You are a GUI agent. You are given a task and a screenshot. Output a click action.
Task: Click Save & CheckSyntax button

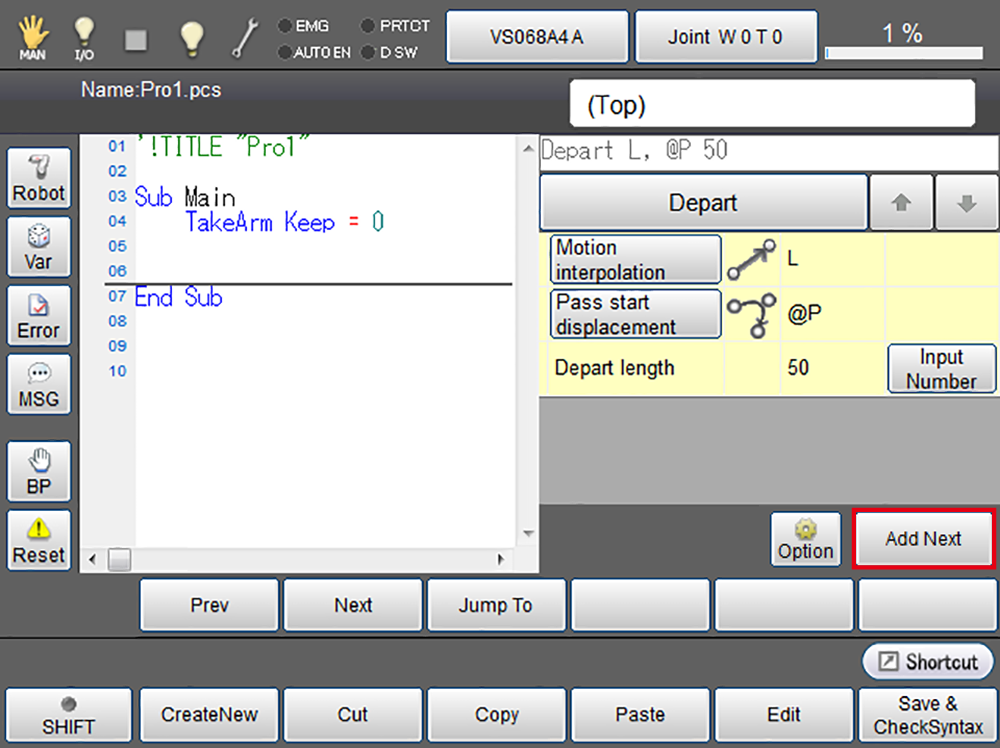928,715
